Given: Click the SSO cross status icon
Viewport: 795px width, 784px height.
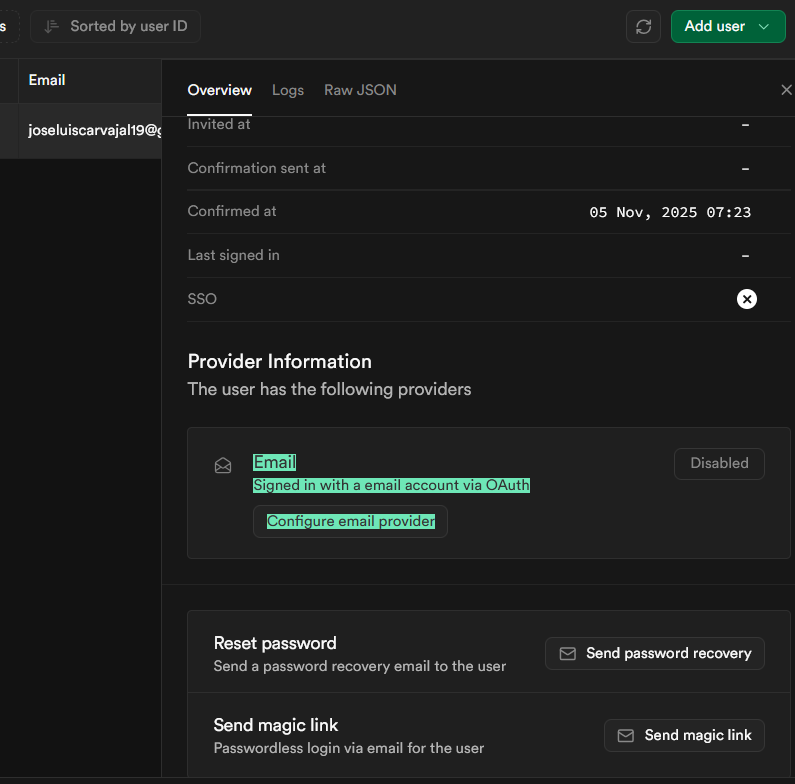Looking at the screenshot, I should click(746, 299).
